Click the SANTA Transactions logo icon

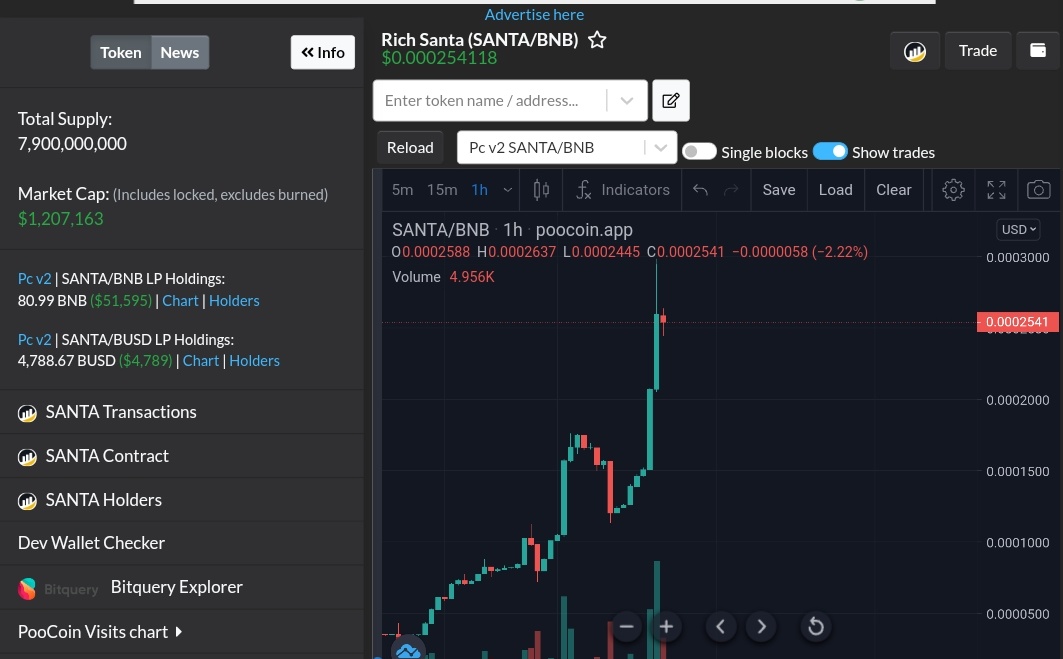point(27,413)
